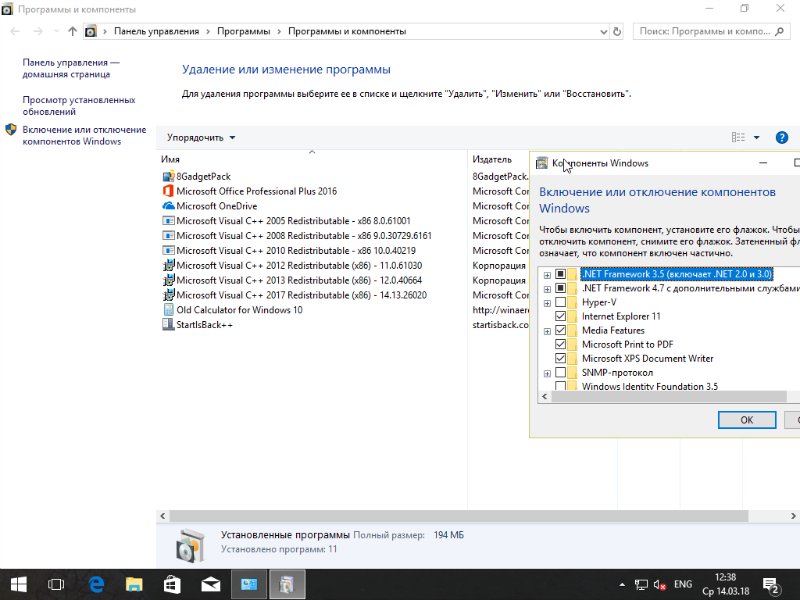The image size is (800, 600).
Task: Click the search magnifier icon
Action: [779, 32]
